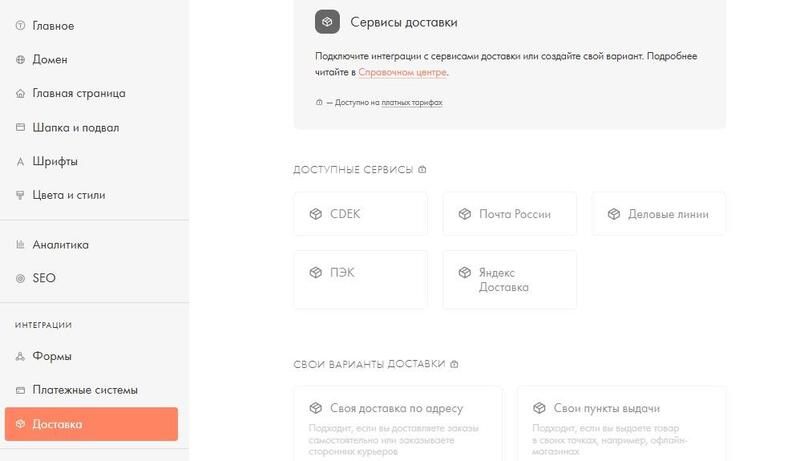Viewport: 800px width, 461px height.
Task: Click the ДОСТУПНЫЕ СЕРВИСЫ section label
Action: coord(353,170)
